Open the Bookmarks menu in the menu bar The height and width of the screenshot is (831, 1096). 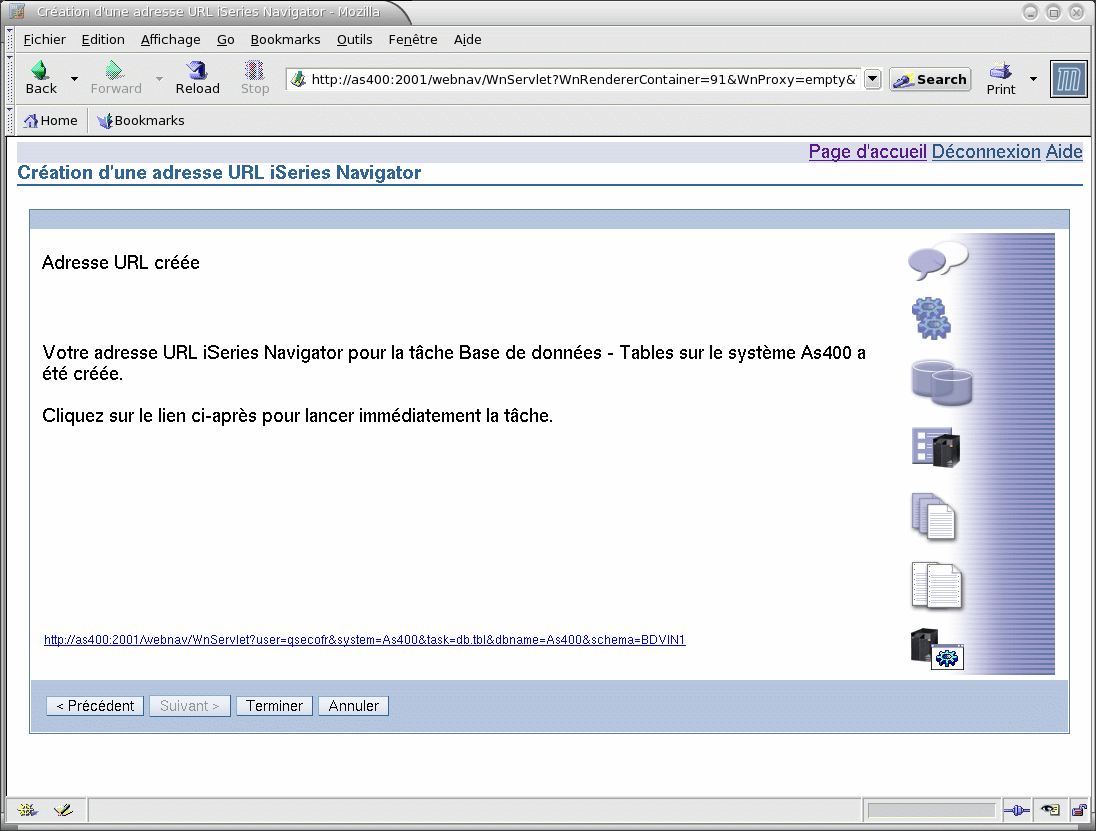[x=285, y=40]
